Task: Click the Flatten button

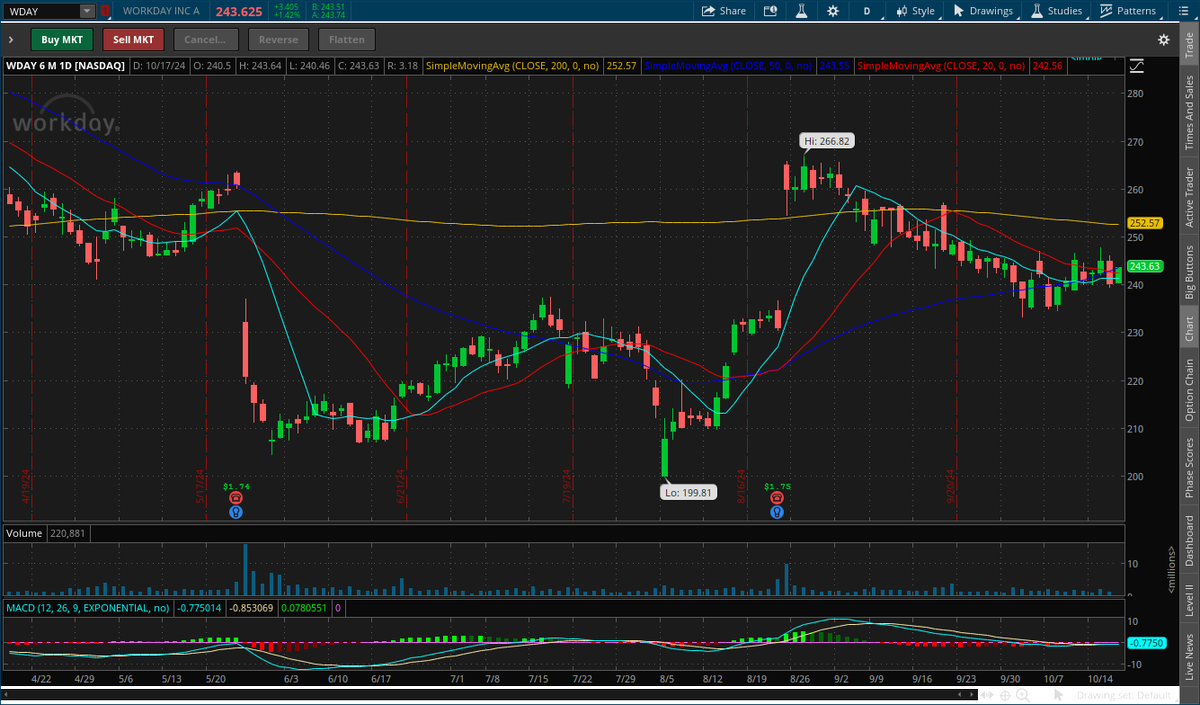Action: click(x=347, y=40)
